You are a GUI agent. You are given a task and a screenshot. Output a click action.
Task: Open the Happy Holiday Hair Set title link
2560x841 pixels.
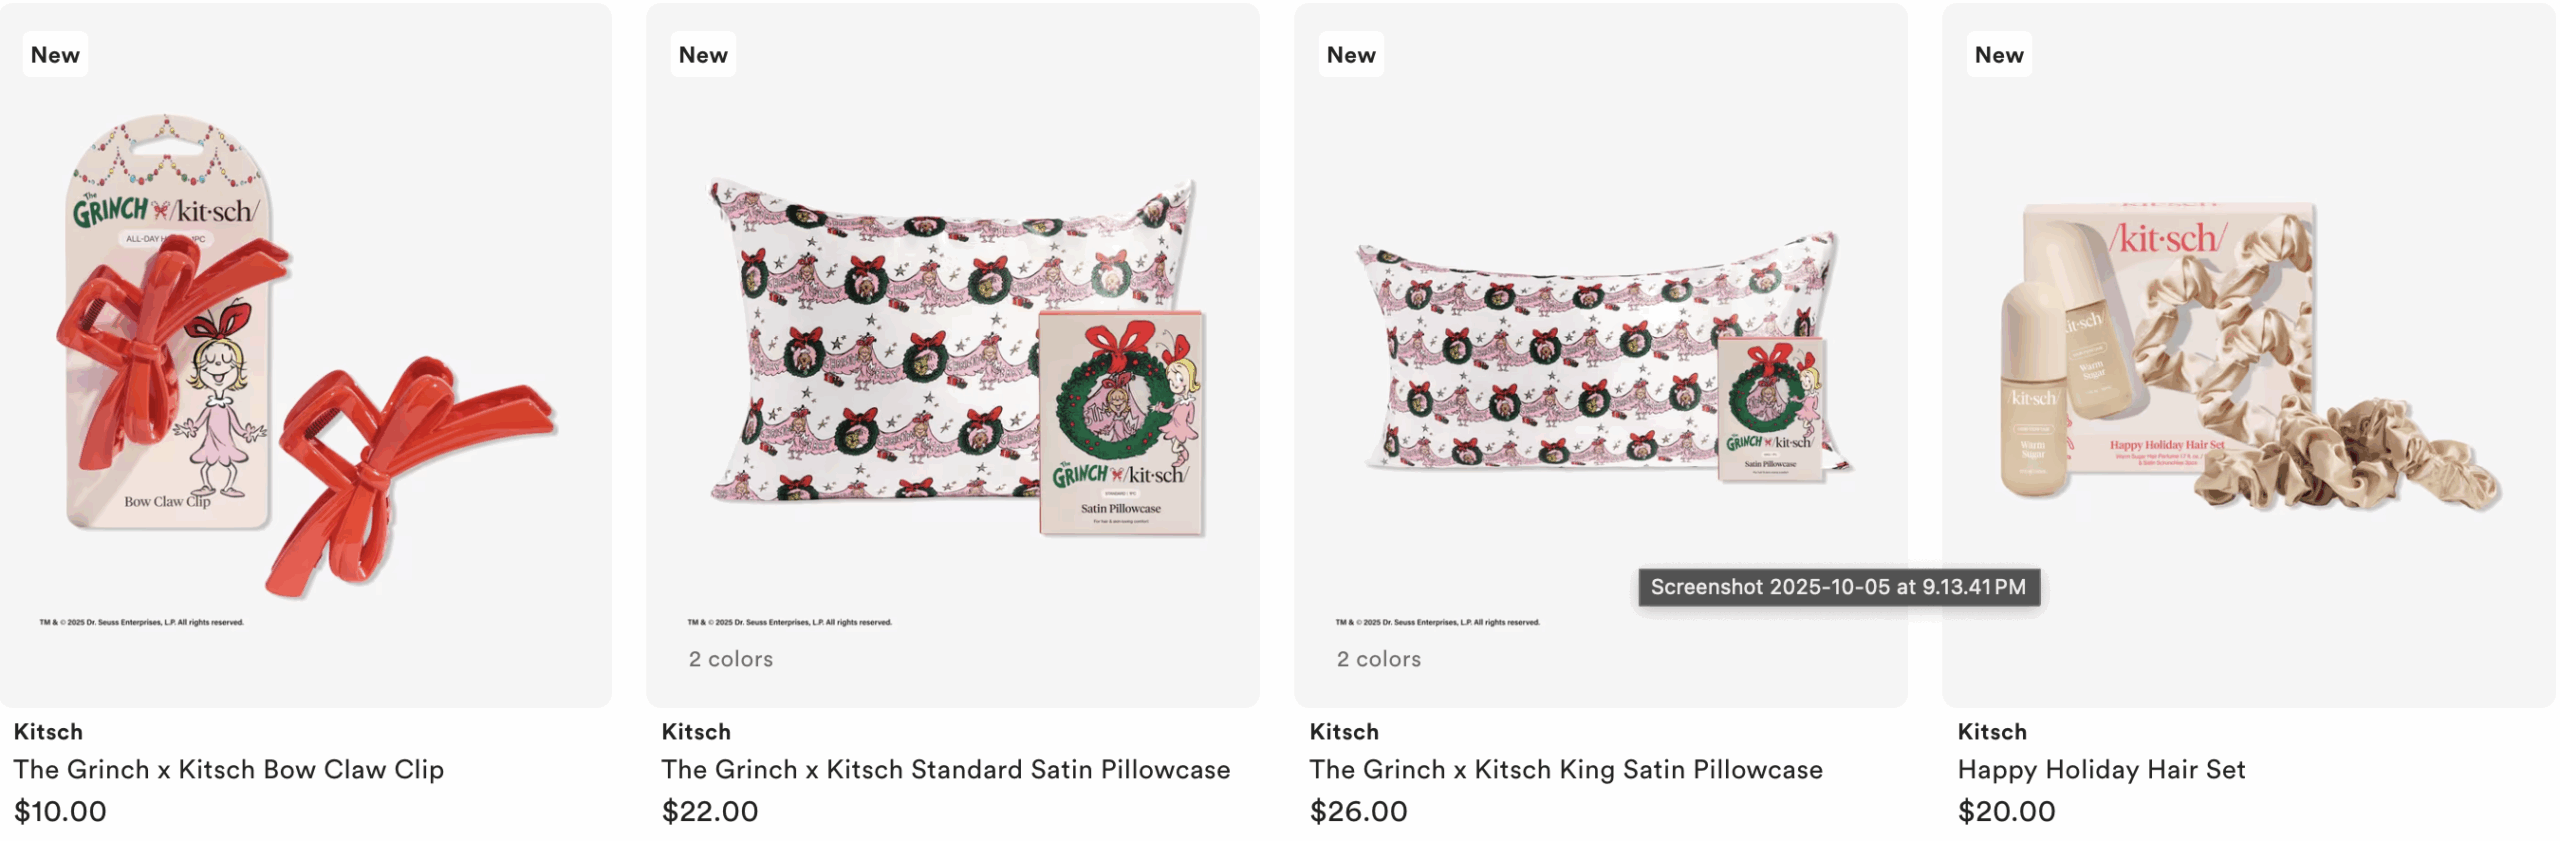pyautogui.click(x=2101, y=769)
